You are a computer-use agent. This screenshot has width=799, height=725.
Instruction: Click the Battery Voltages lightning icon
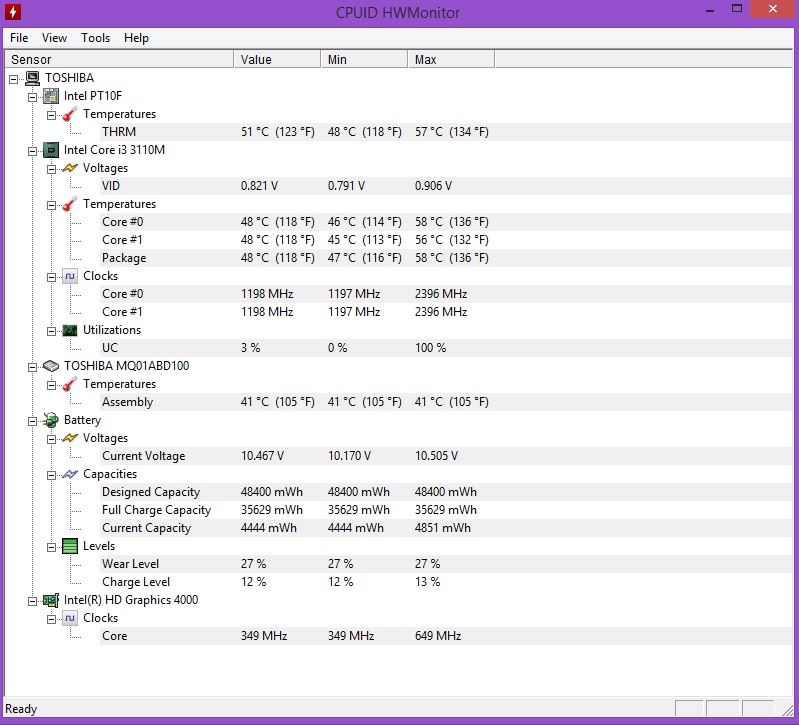click(70, 438)
